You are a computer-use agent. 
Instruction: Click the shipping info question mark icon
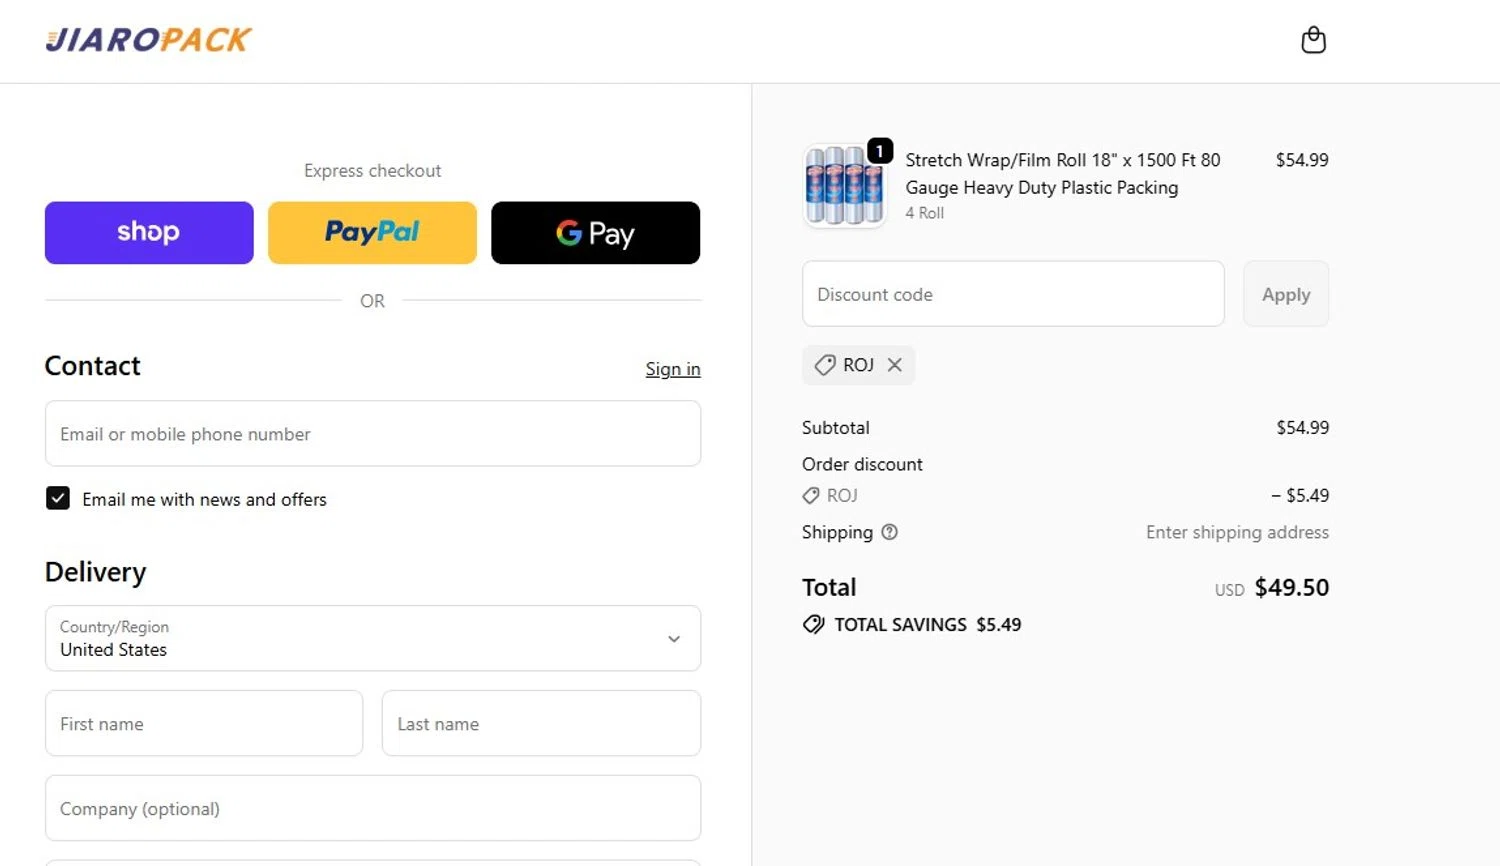click(889, 532)
